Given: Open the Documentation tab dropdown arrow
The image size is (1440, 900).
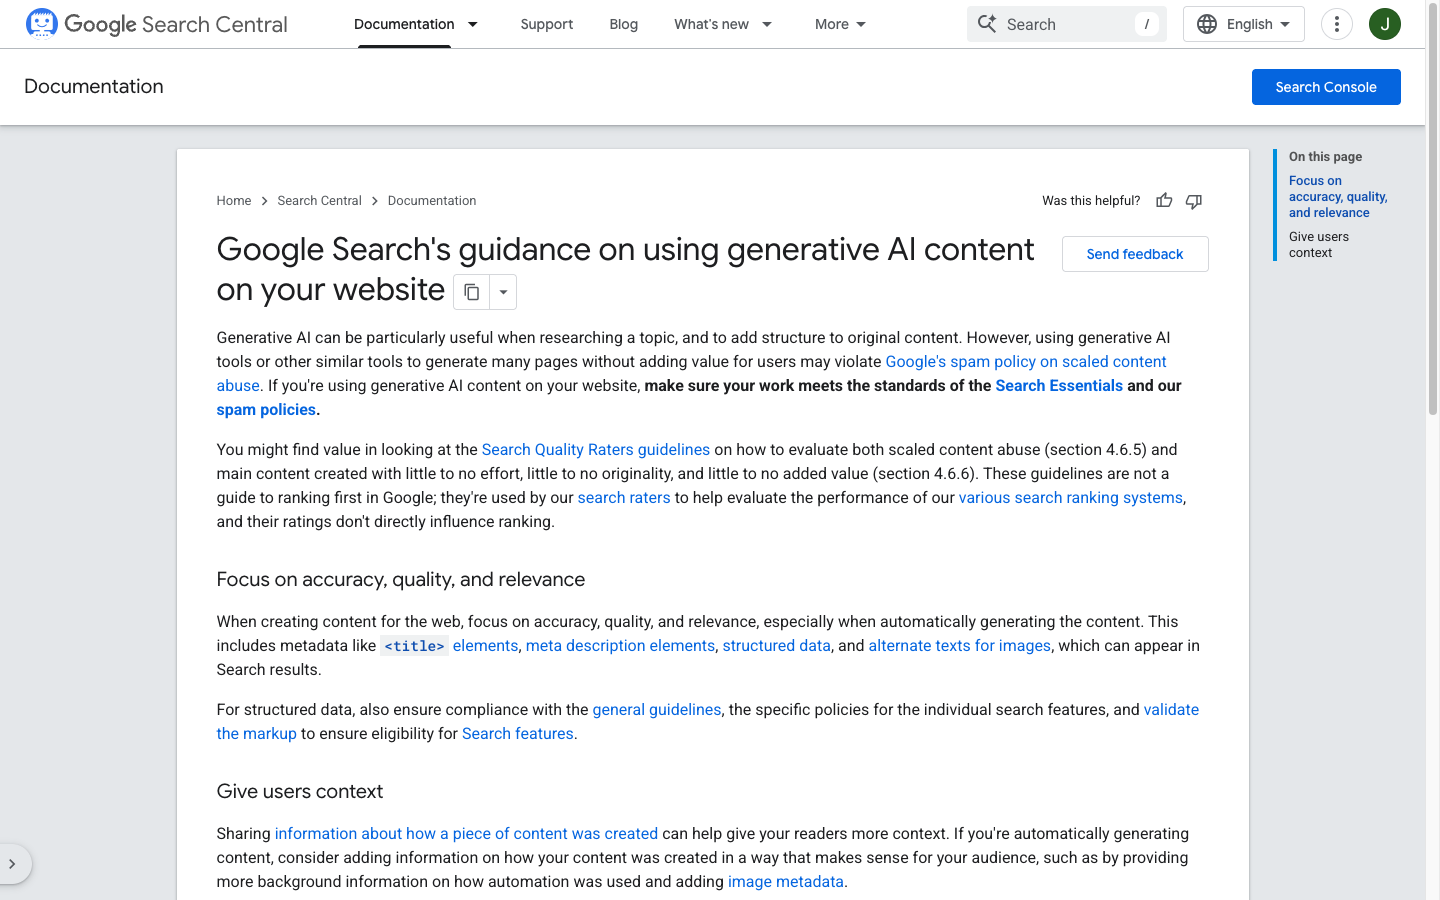Looking at the screenshot, I should 473,24.
